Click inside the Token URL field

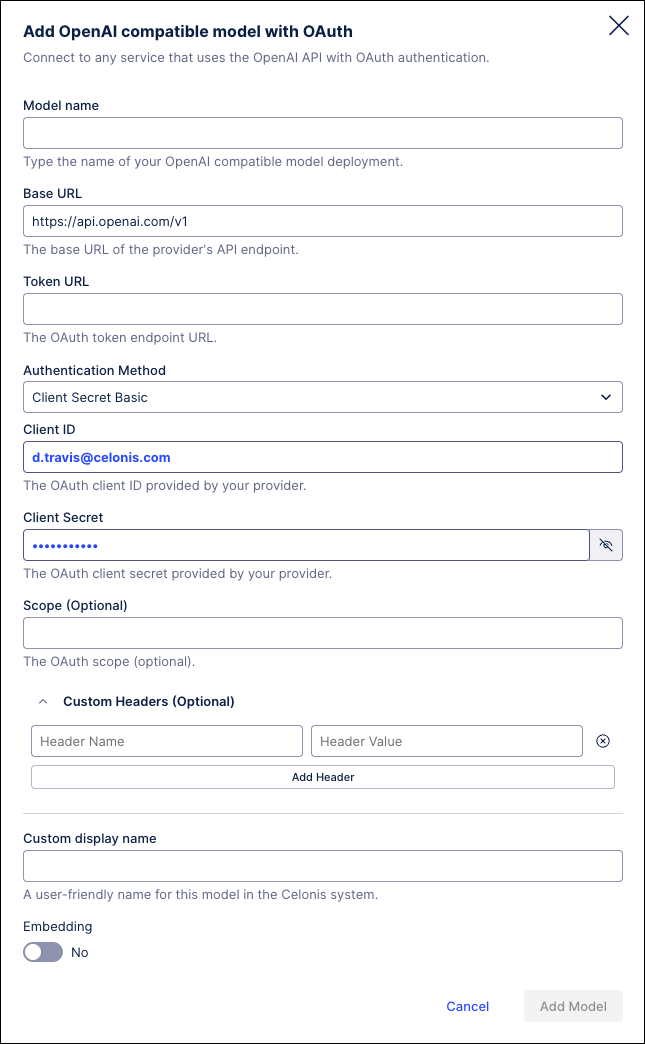pos(322,309)
